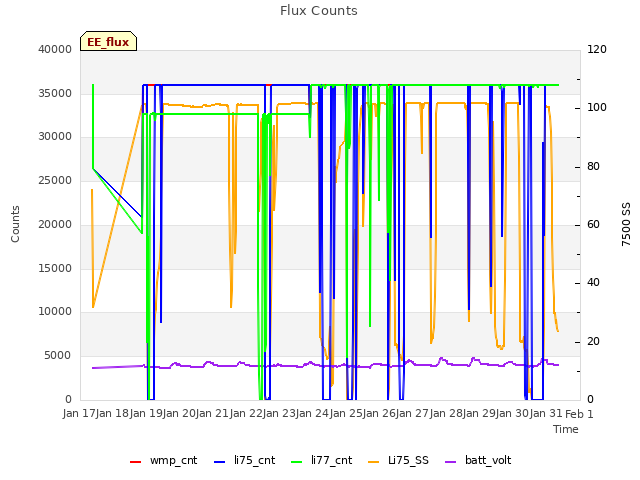The height and width of the screenshot is (480, 640).
Task: Click the 25000 tick on Counts axis
Action: [55, 180]
